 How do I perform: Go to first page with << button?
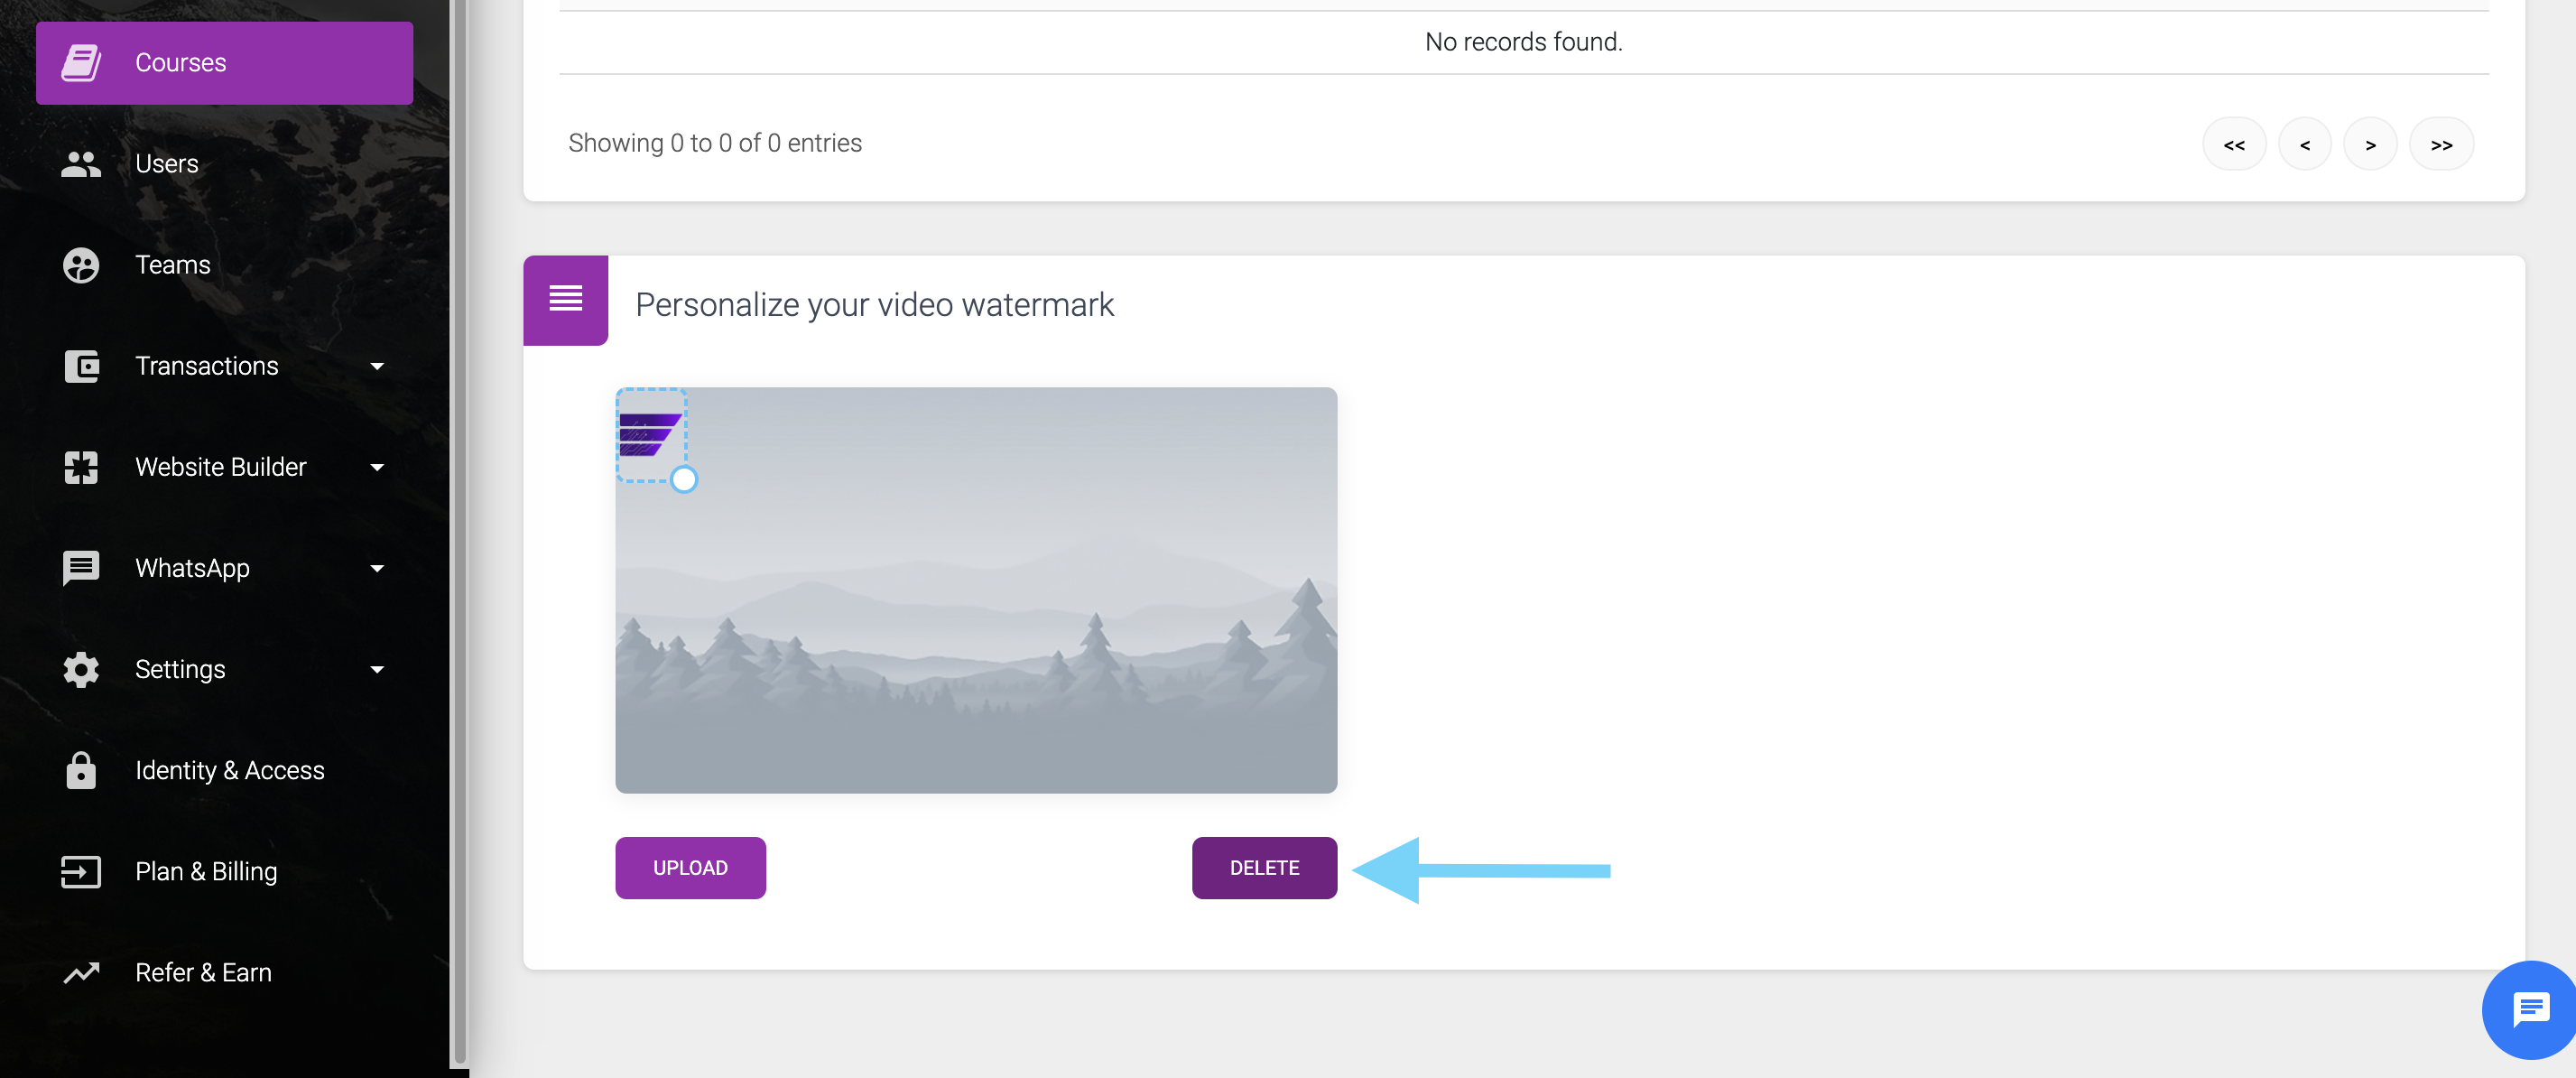pos(2234,144)
